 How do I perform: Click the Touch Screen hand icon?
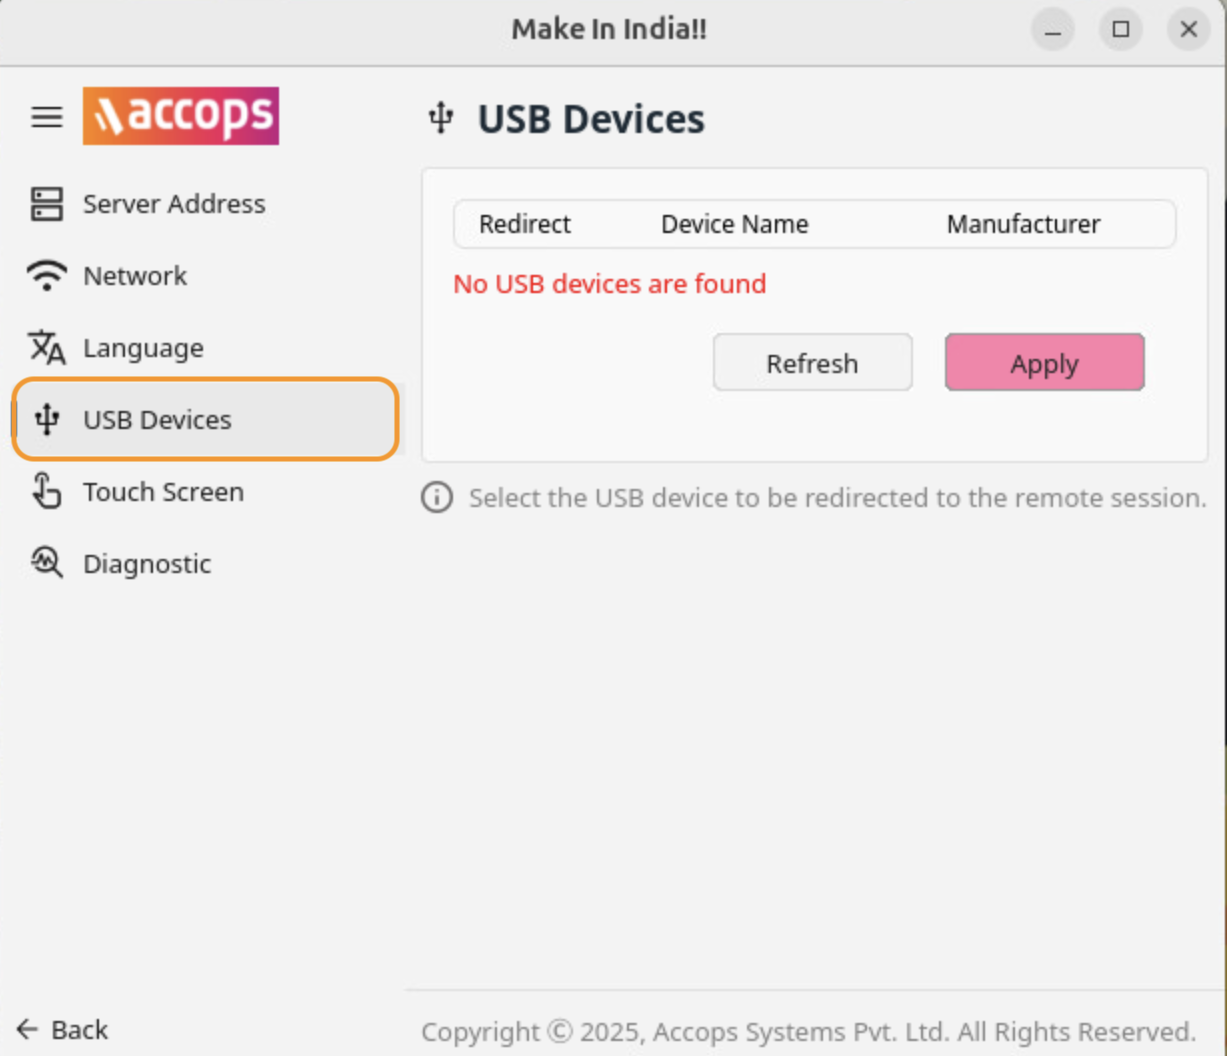coord(46,492)
